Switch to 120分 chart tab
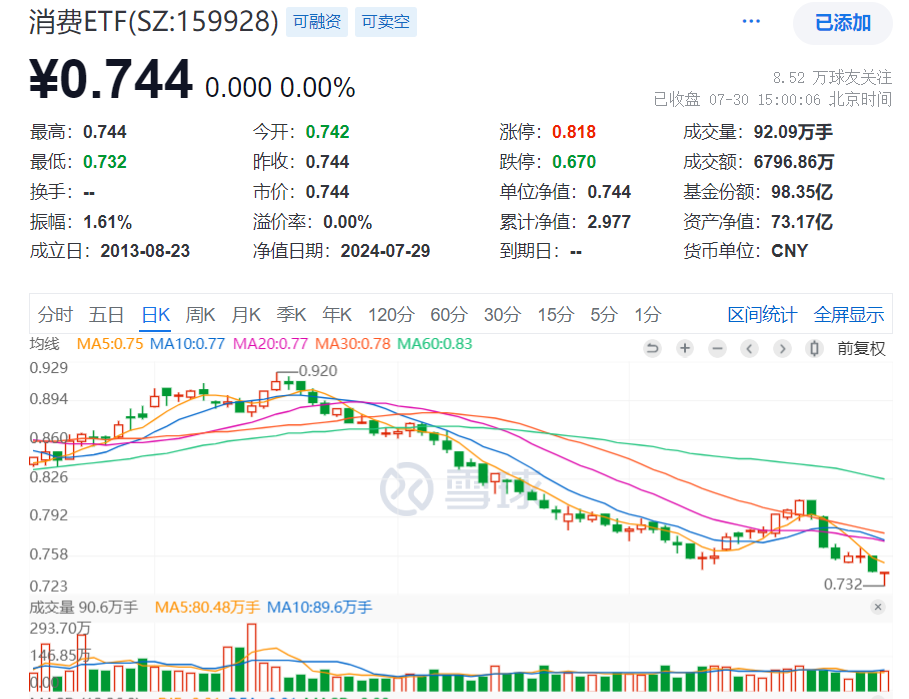 tap(391, 315)
